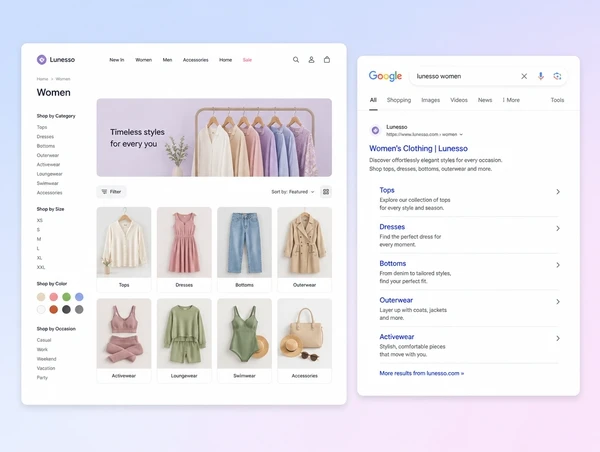
Task: Open the Dresses product category thumbnail
Action: [x=184, y=242]
